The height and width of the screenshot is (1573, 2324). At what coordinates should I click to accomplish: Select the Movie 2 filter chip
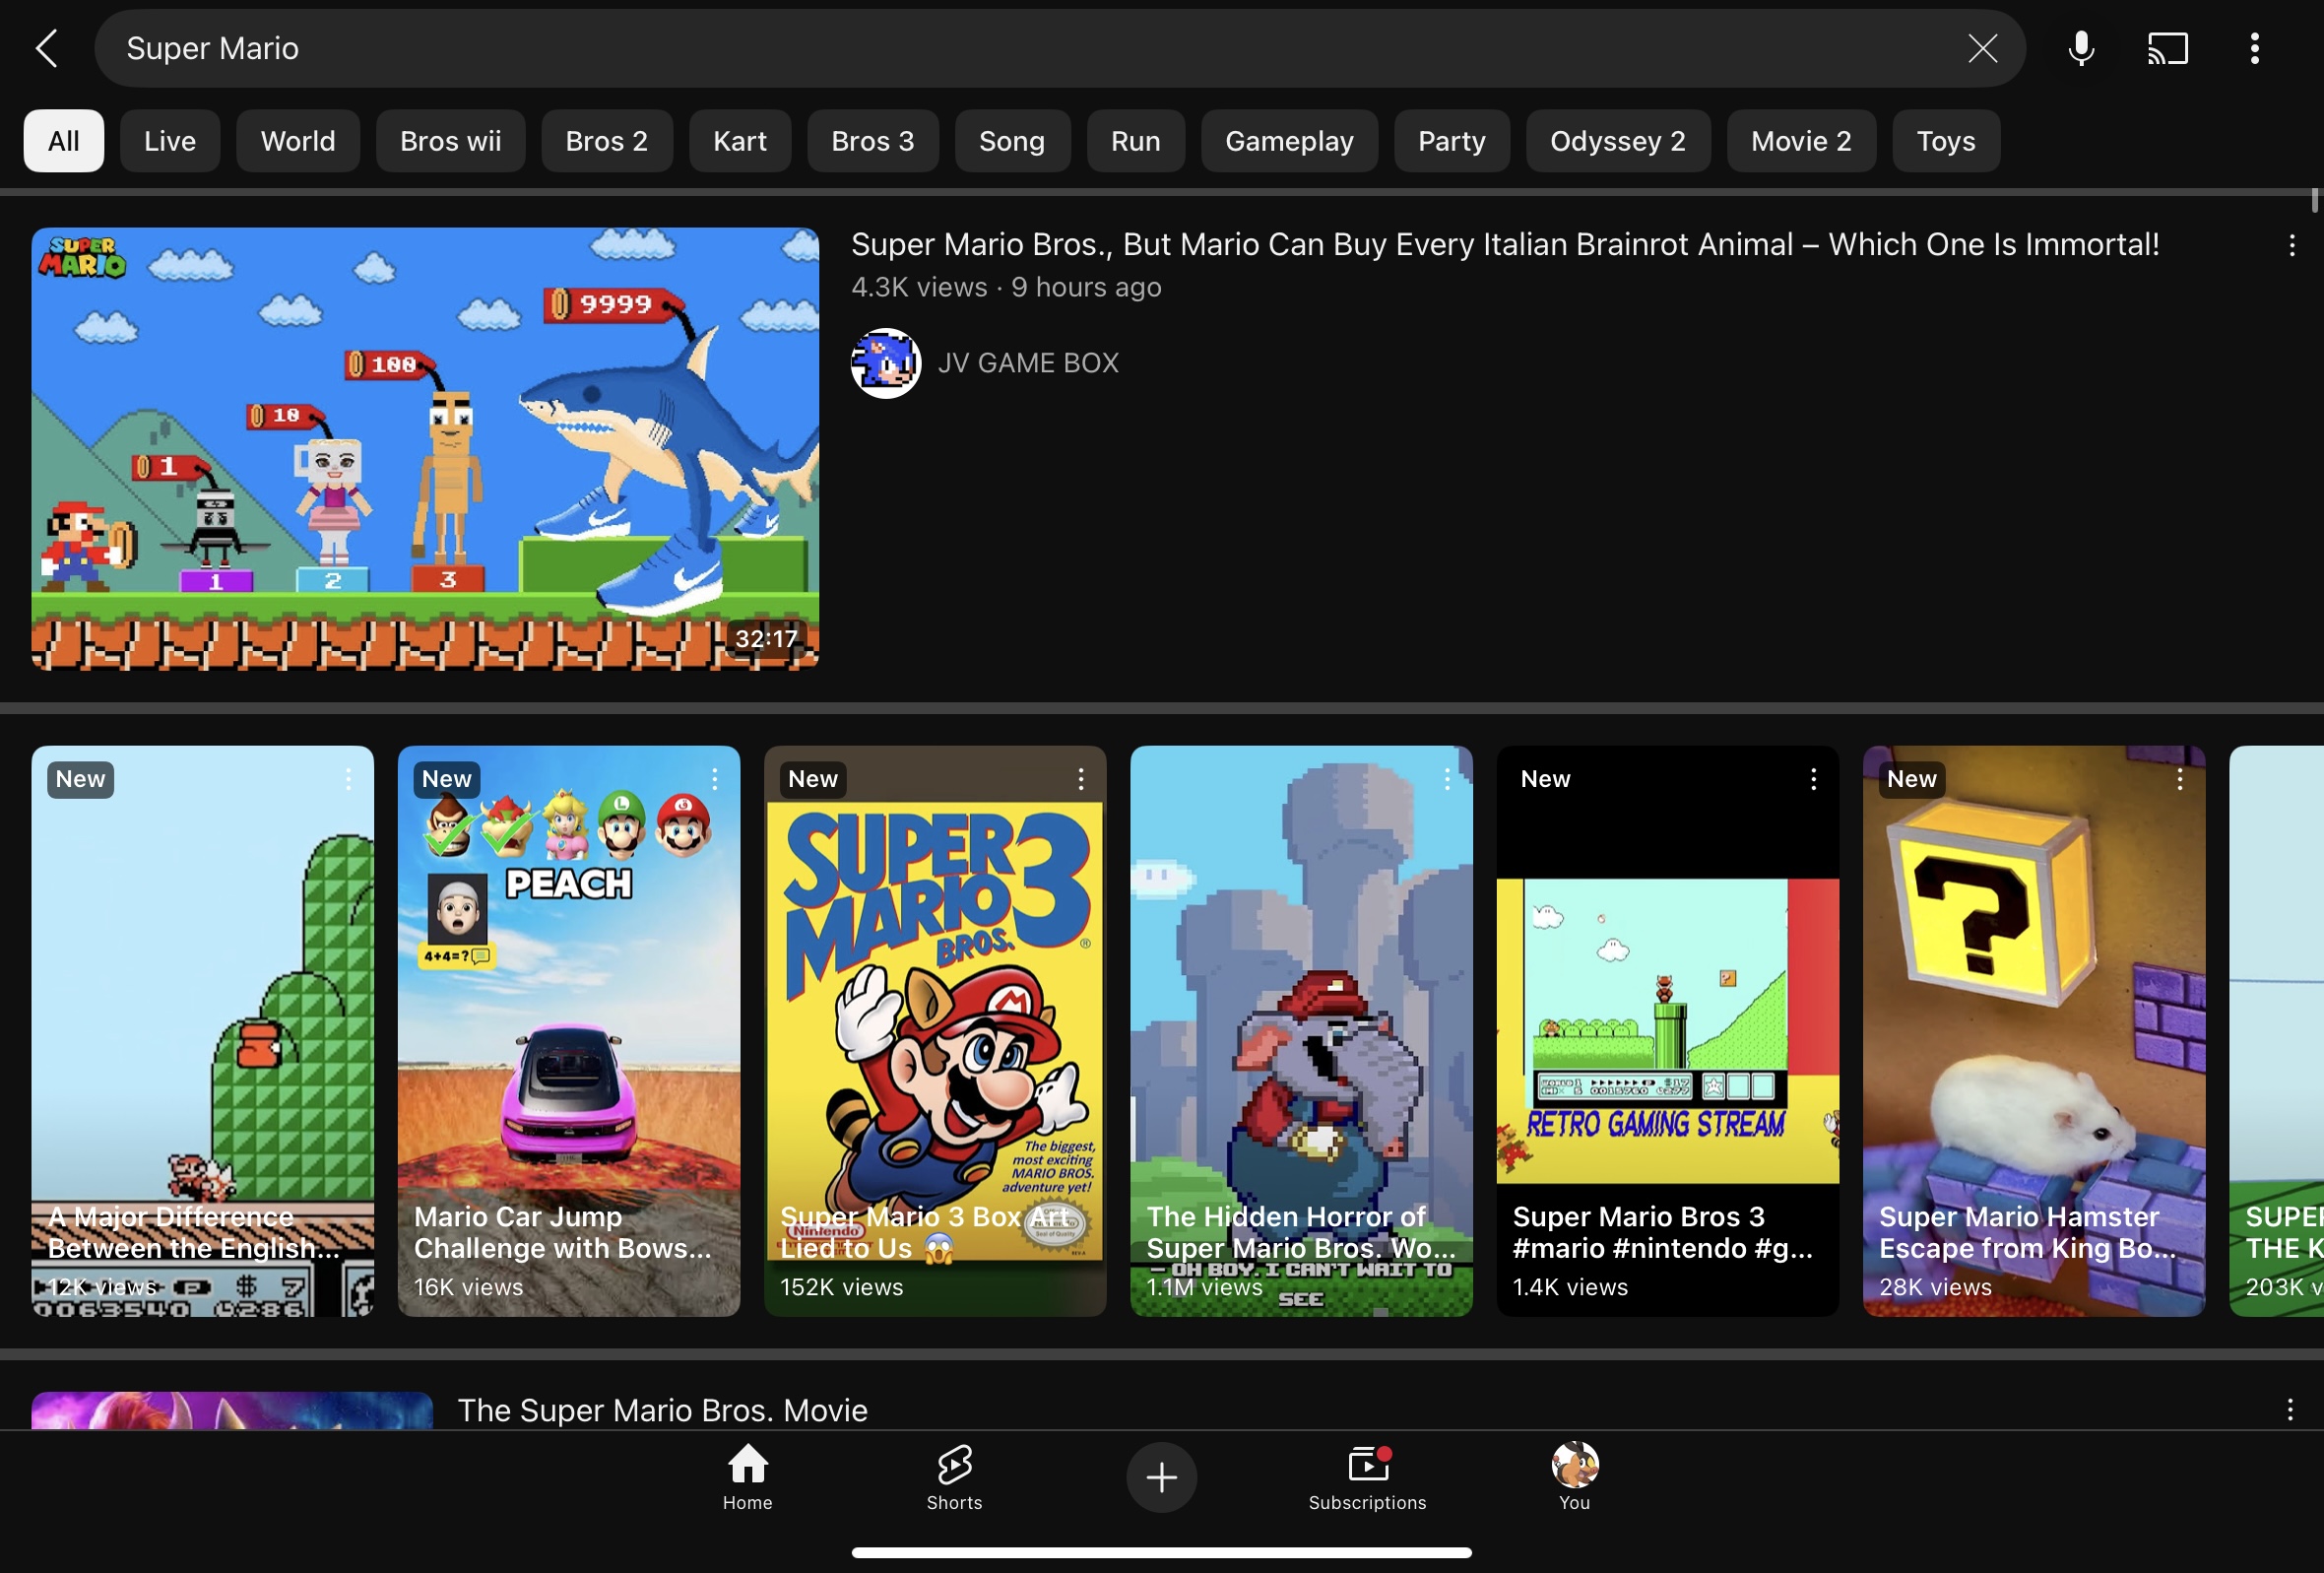[1801, 141]
